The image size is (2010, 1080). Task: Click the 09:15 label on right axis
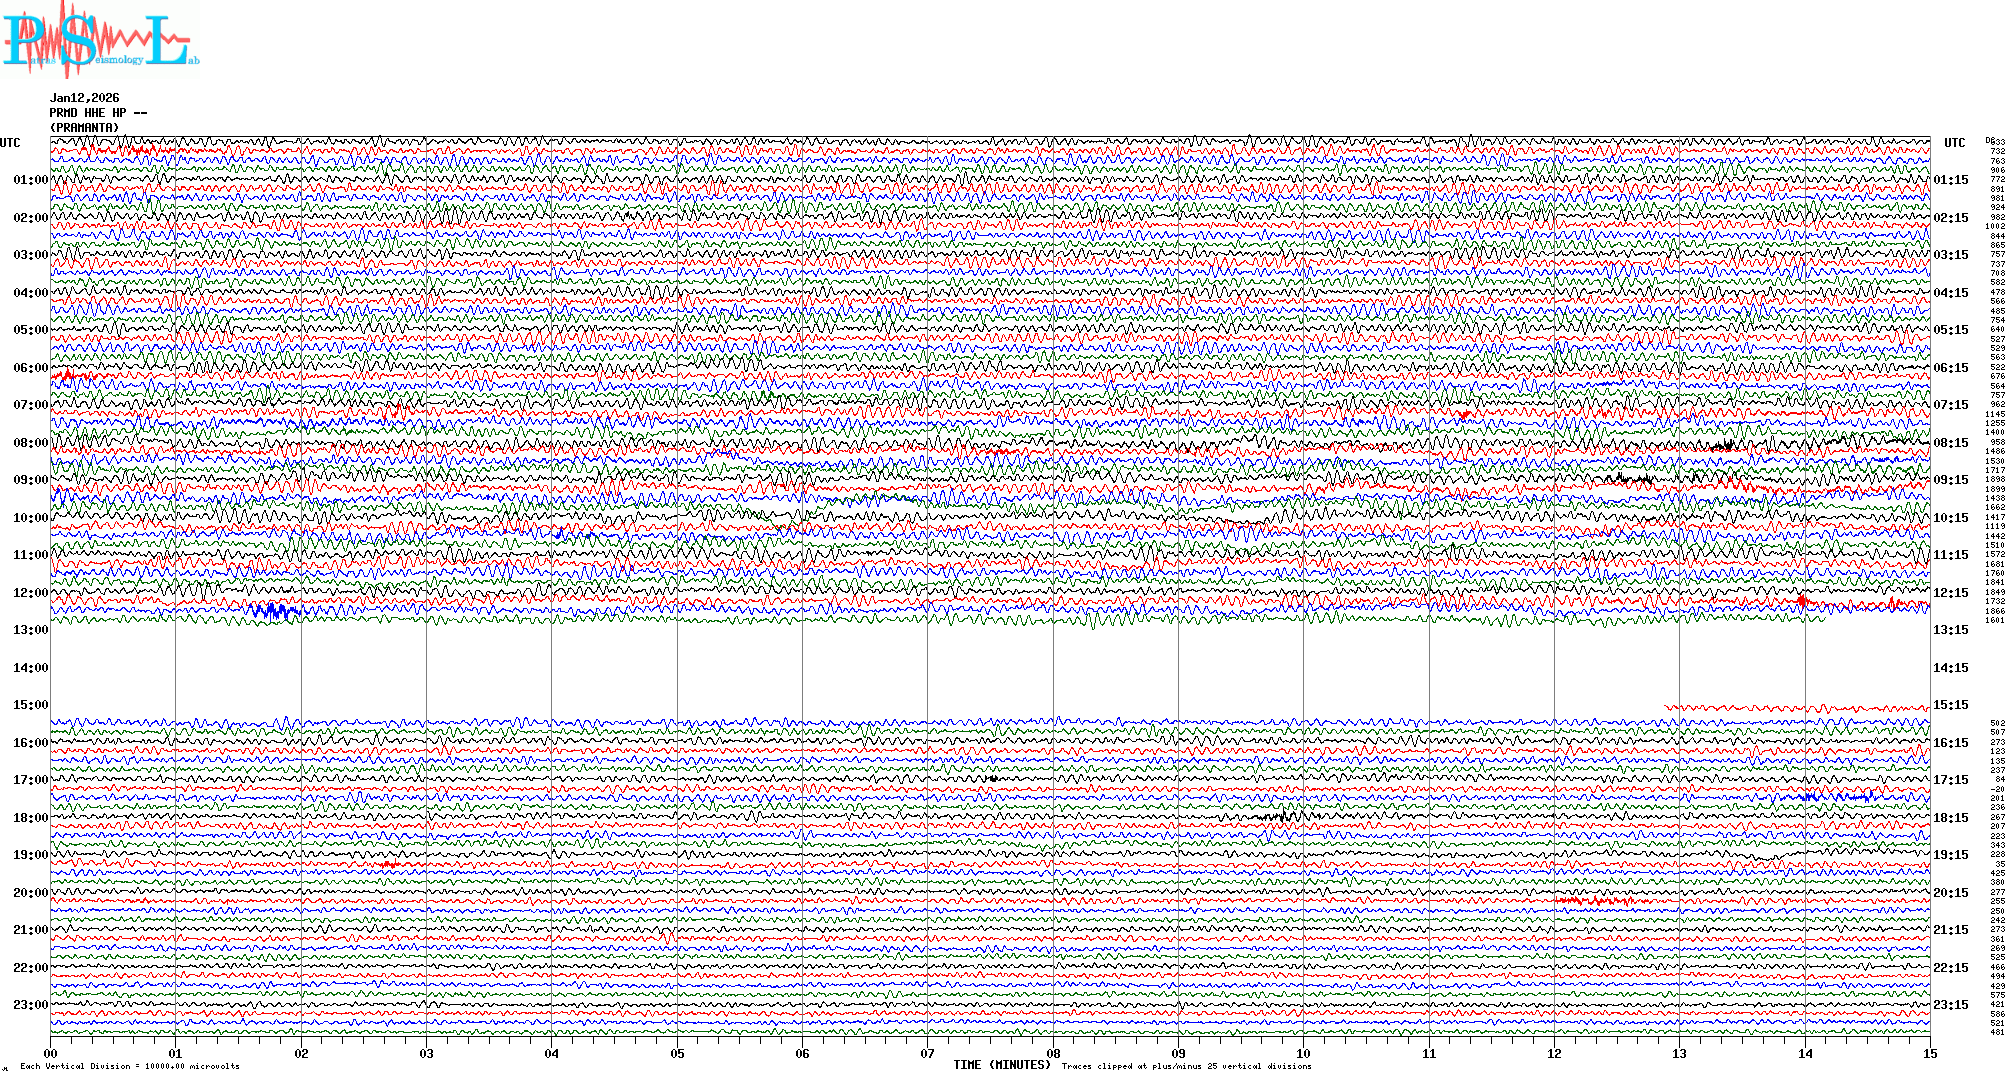tap(1950, 480)
